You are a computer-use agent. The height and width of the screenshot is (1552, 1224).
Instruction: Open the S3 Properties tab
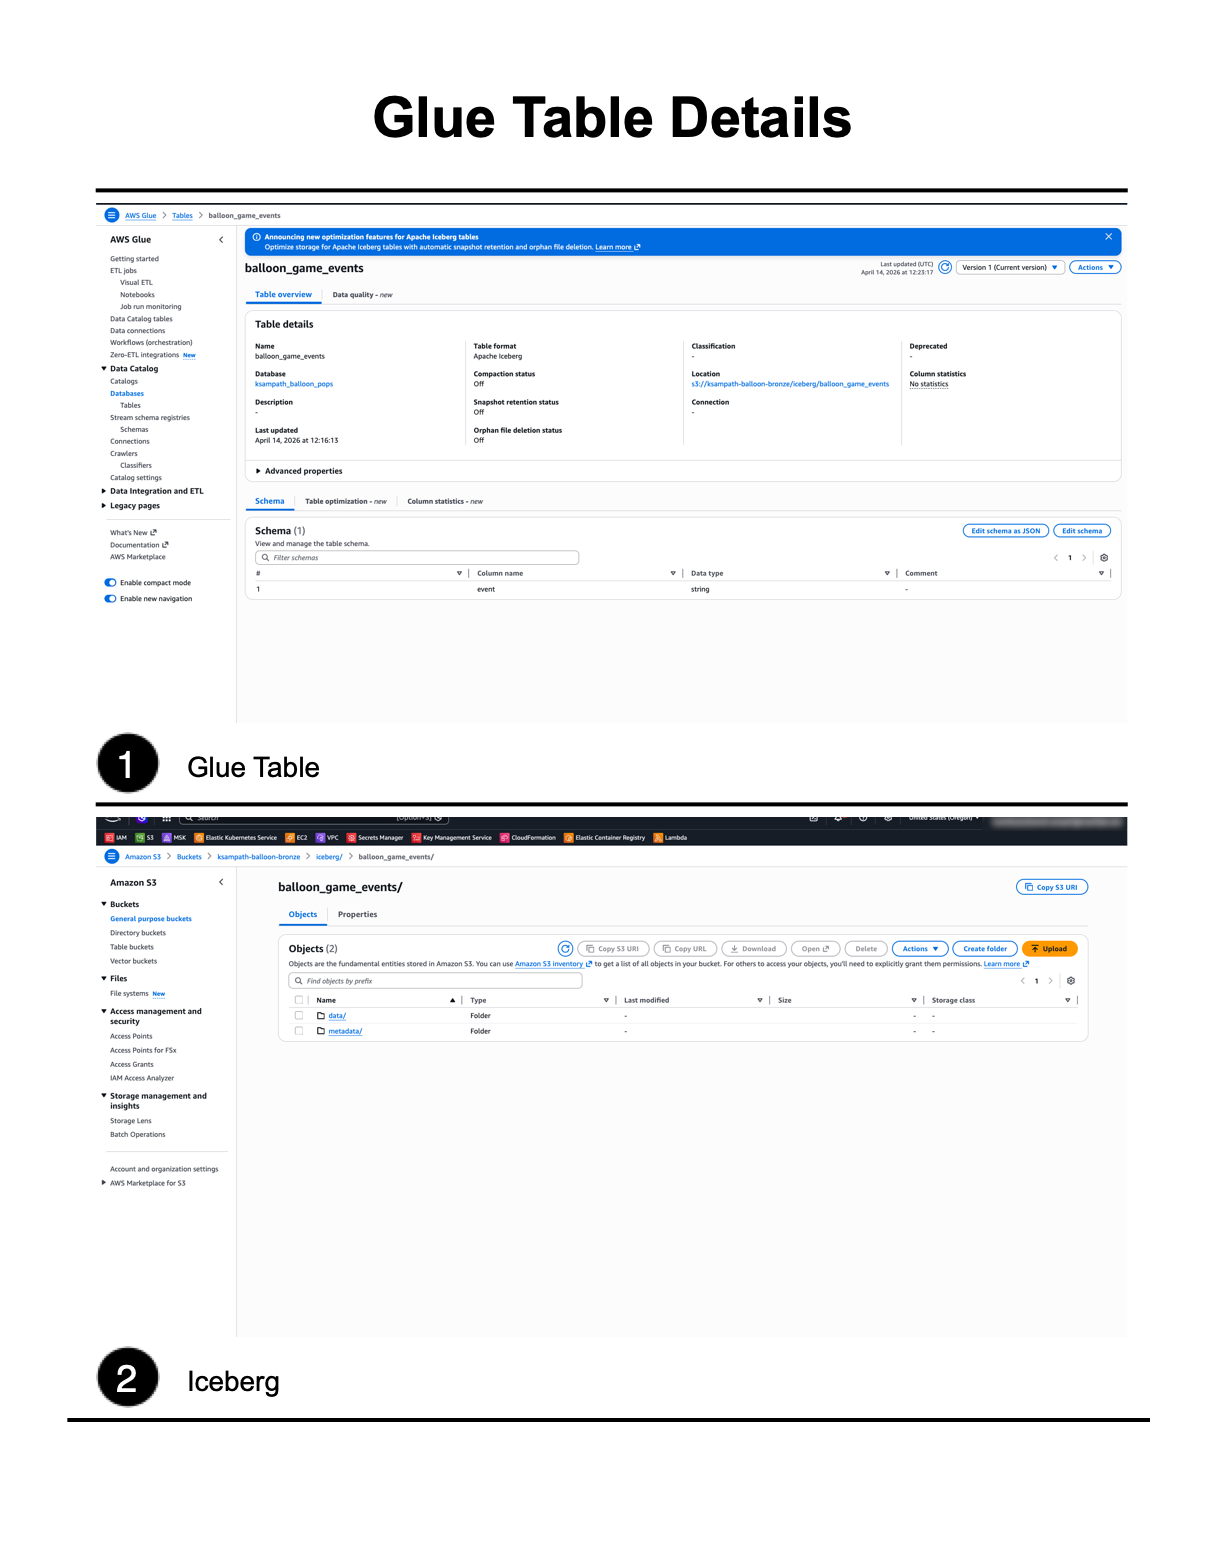(x=357, y=915)
